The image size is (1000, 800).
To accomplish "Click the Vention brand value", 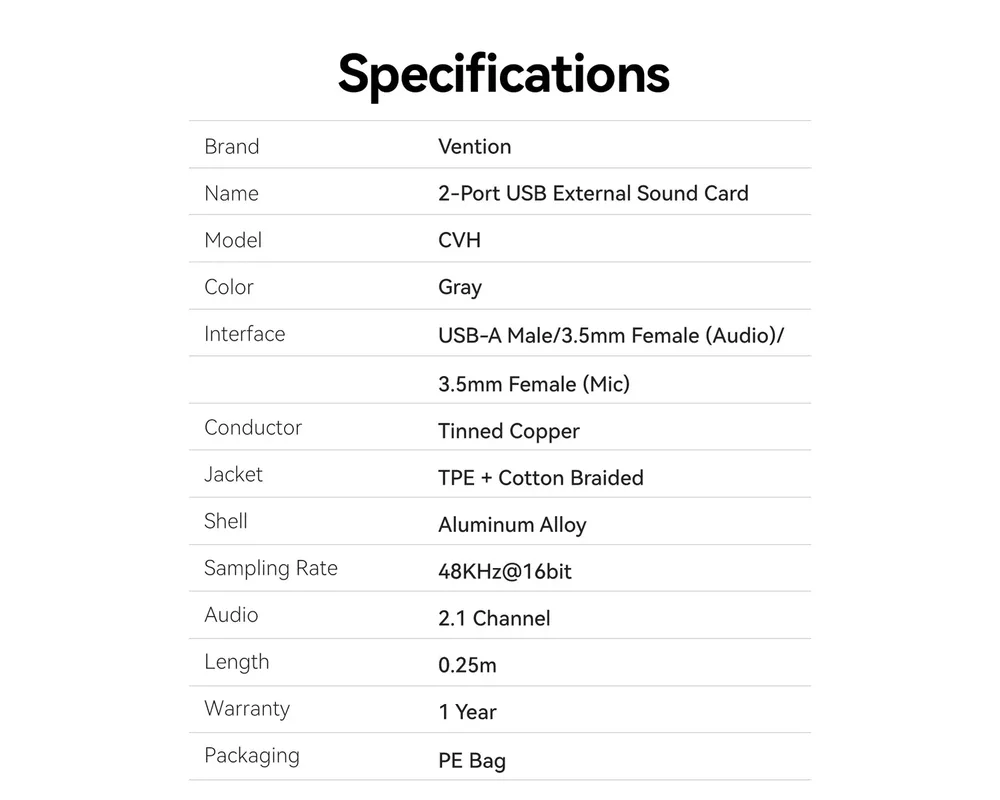I will tap(474, 146).
